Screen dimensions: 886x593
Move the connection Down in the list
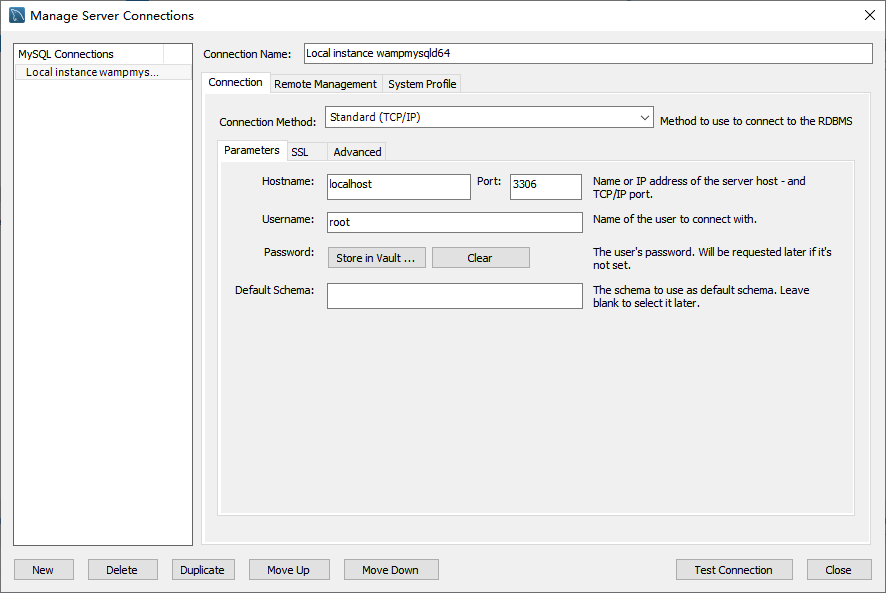(x=390, y=569)
